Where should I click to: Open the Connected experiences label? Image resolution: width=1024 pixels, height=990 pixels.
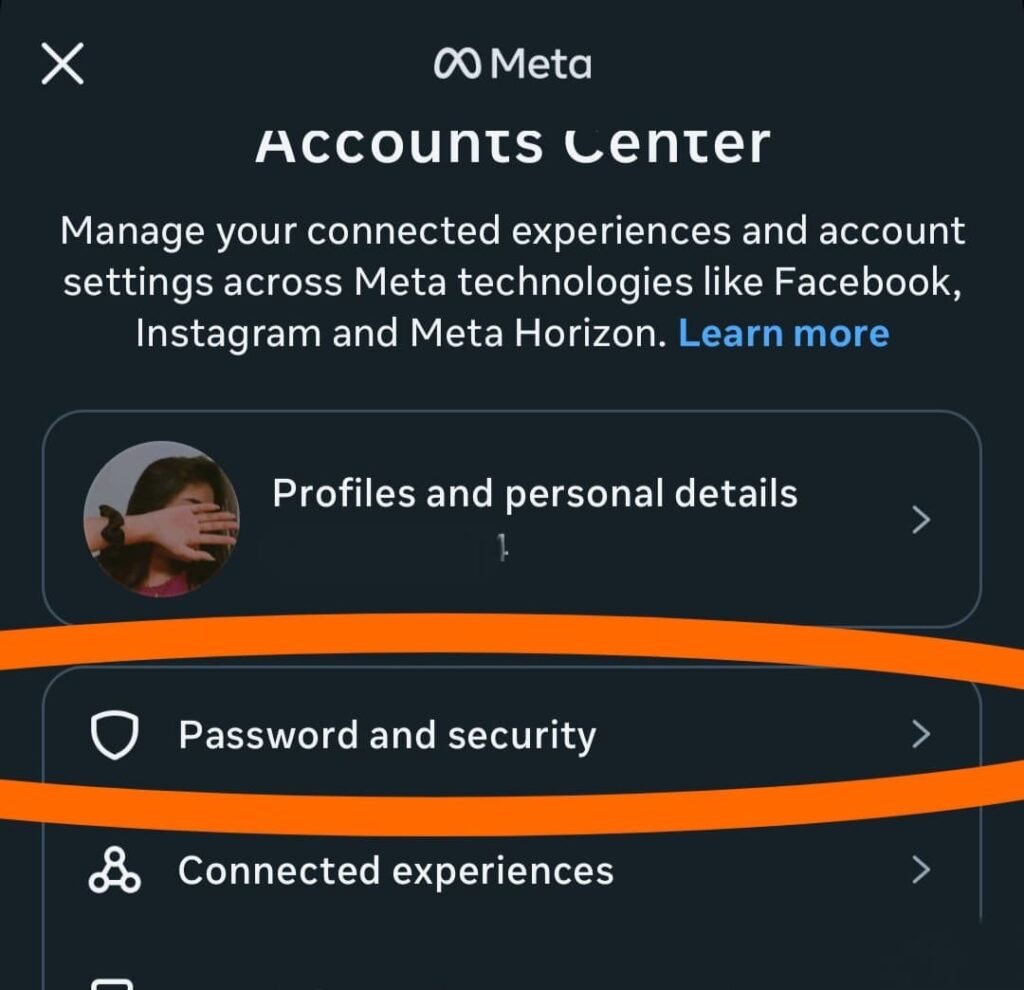395,871
